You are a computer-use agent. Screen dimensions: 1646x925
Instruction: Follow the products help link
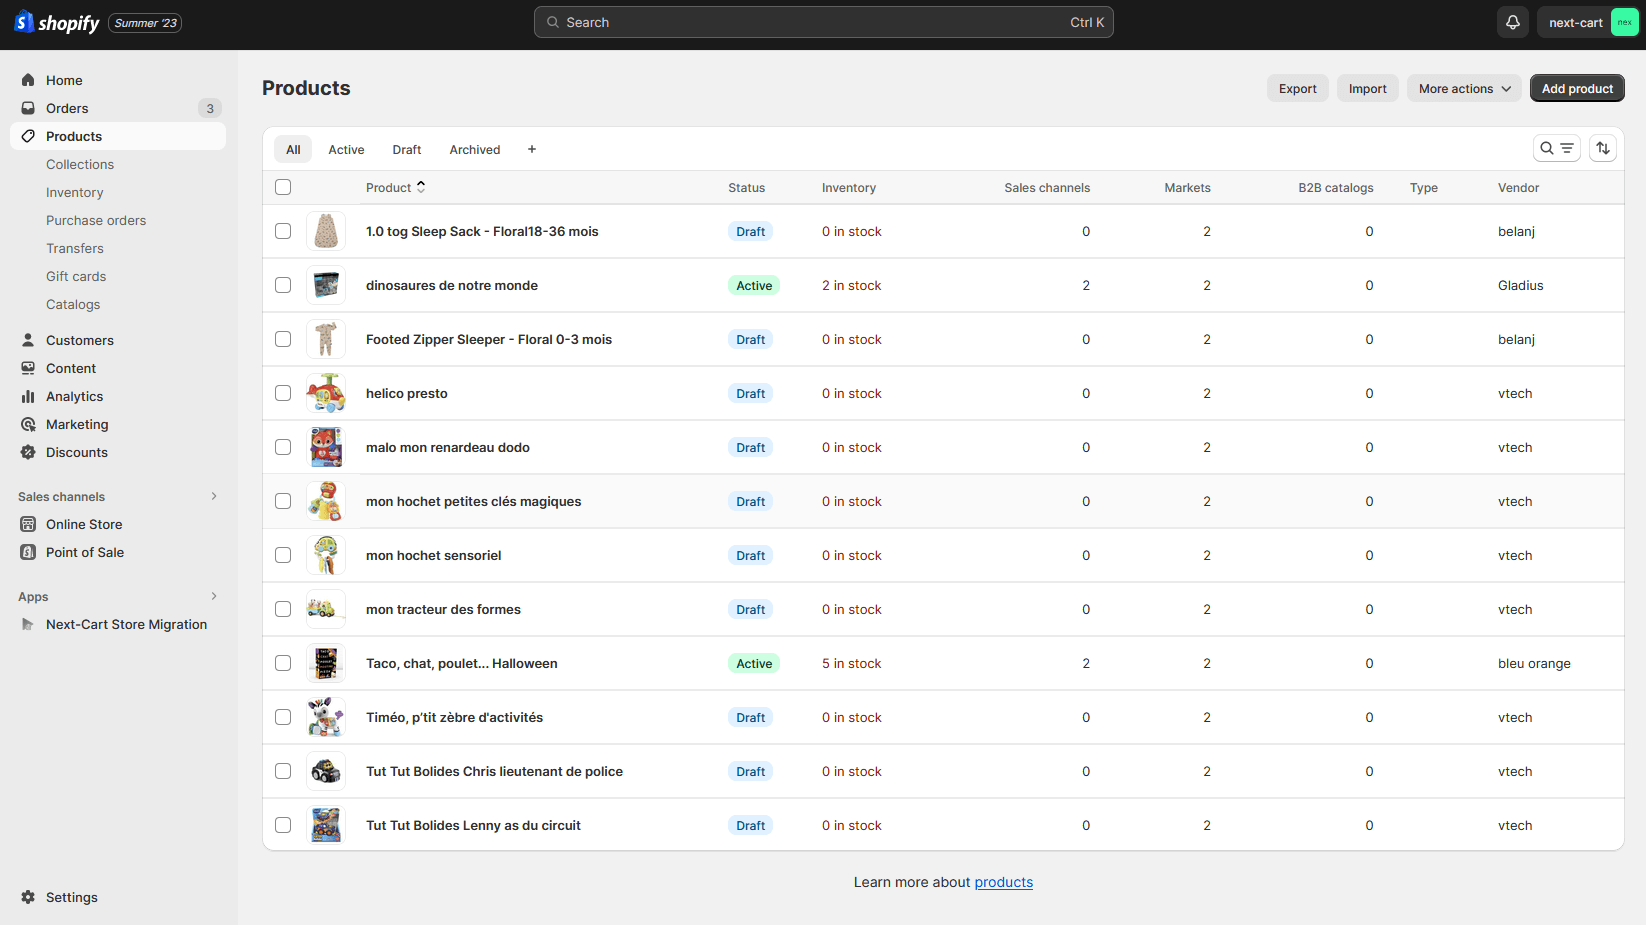1004,882
